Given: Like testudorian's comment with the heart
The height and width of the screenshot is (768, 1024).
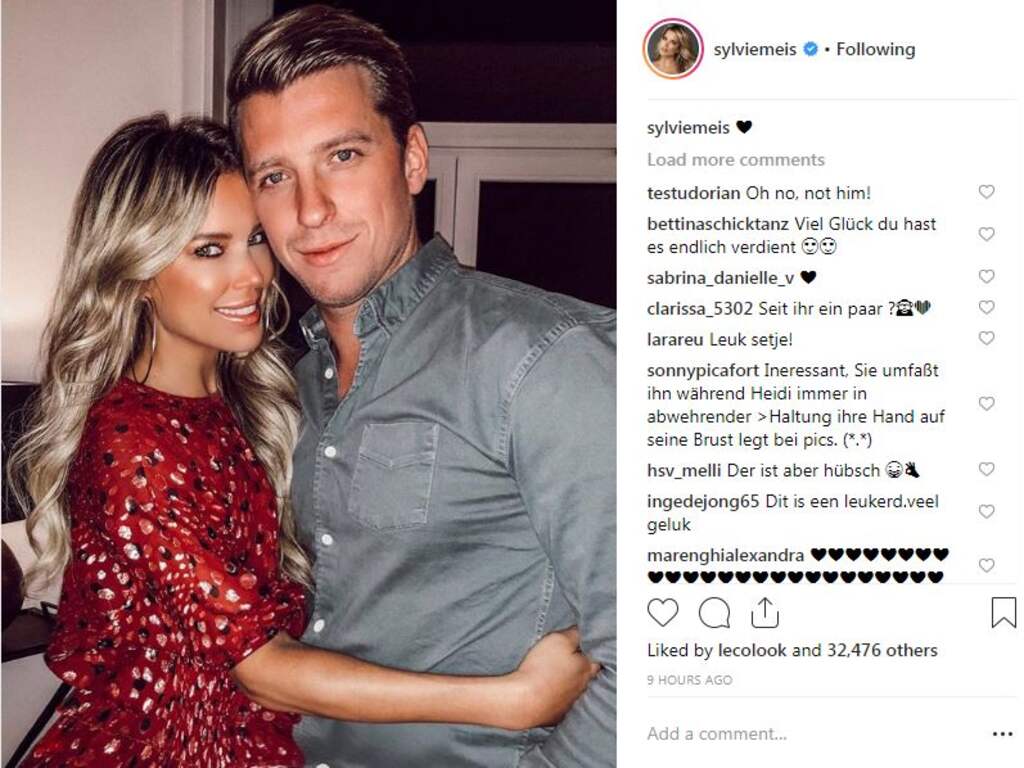Looking at the screenshot, I should coord(986,191).
